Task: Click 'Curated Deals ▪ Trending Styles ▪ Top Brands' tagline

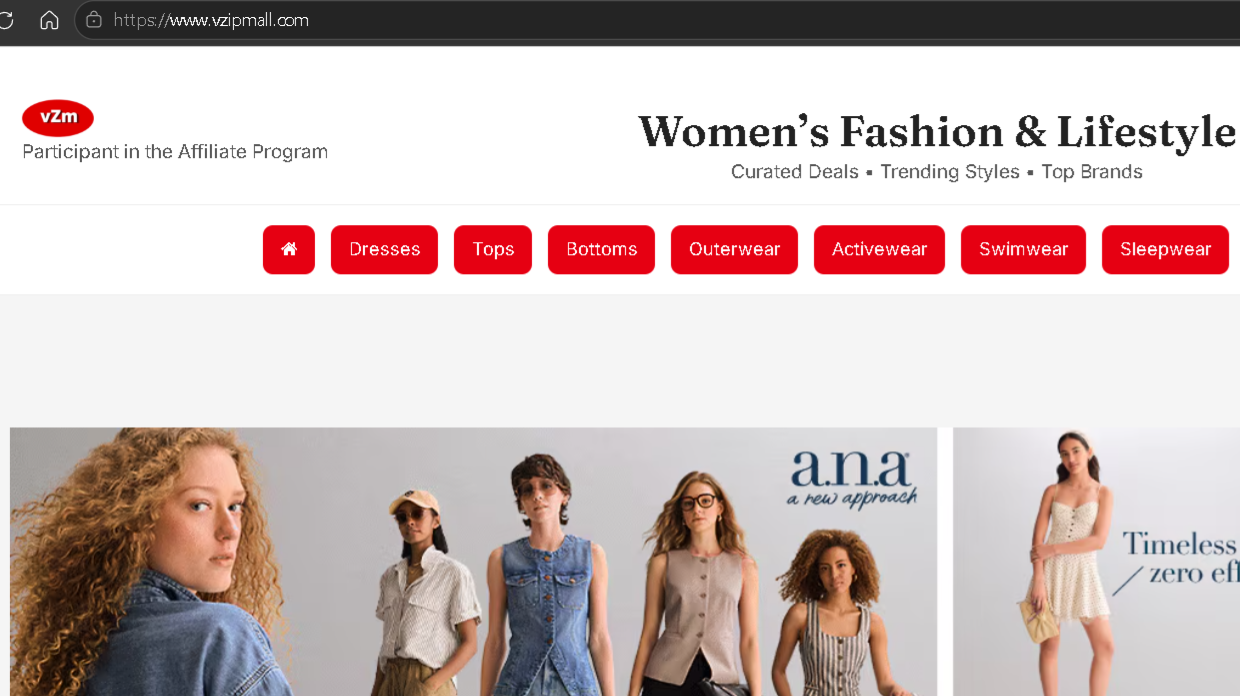Action: click(936, 172)
